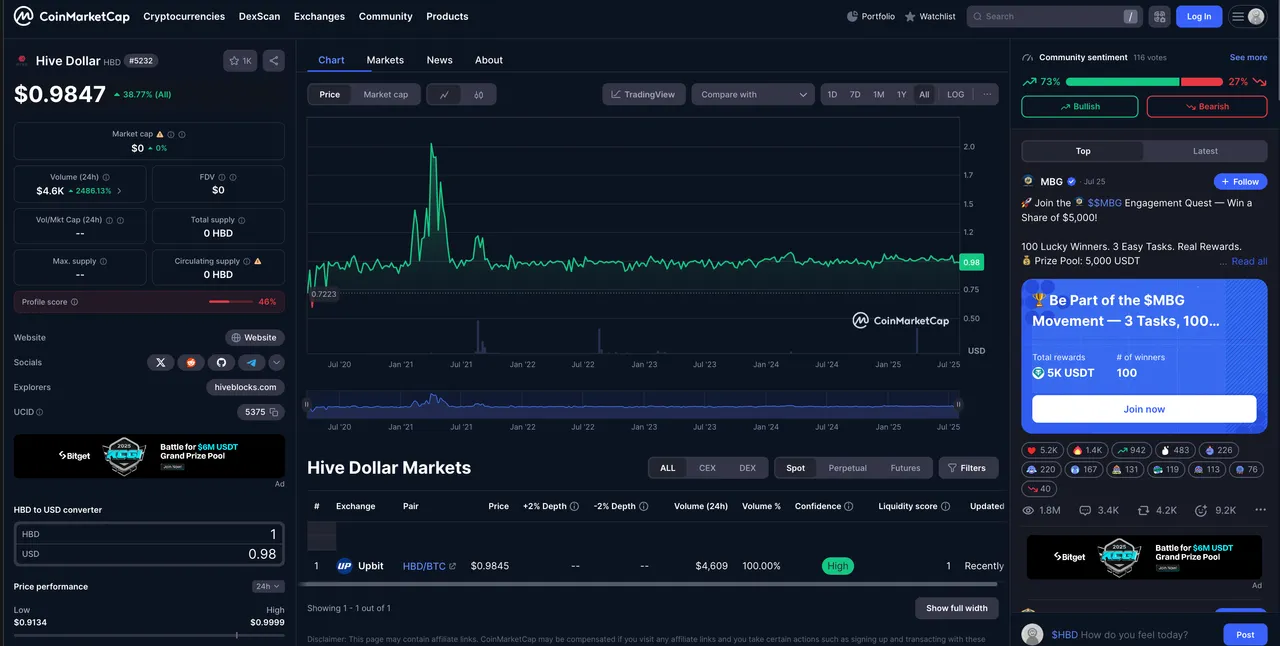Focus the Search input field
1280x646 pixels.
coord(1055,16)
